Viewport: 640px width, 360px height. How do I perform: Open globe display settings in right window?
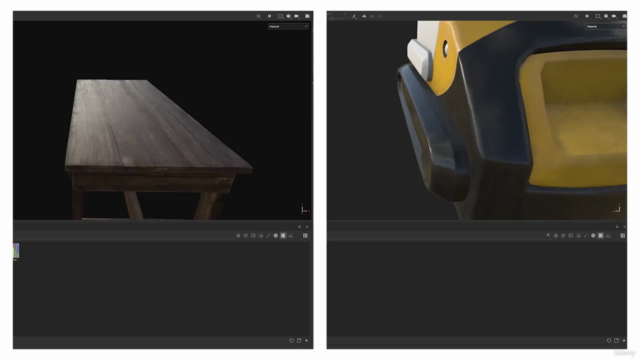(606, 16)
